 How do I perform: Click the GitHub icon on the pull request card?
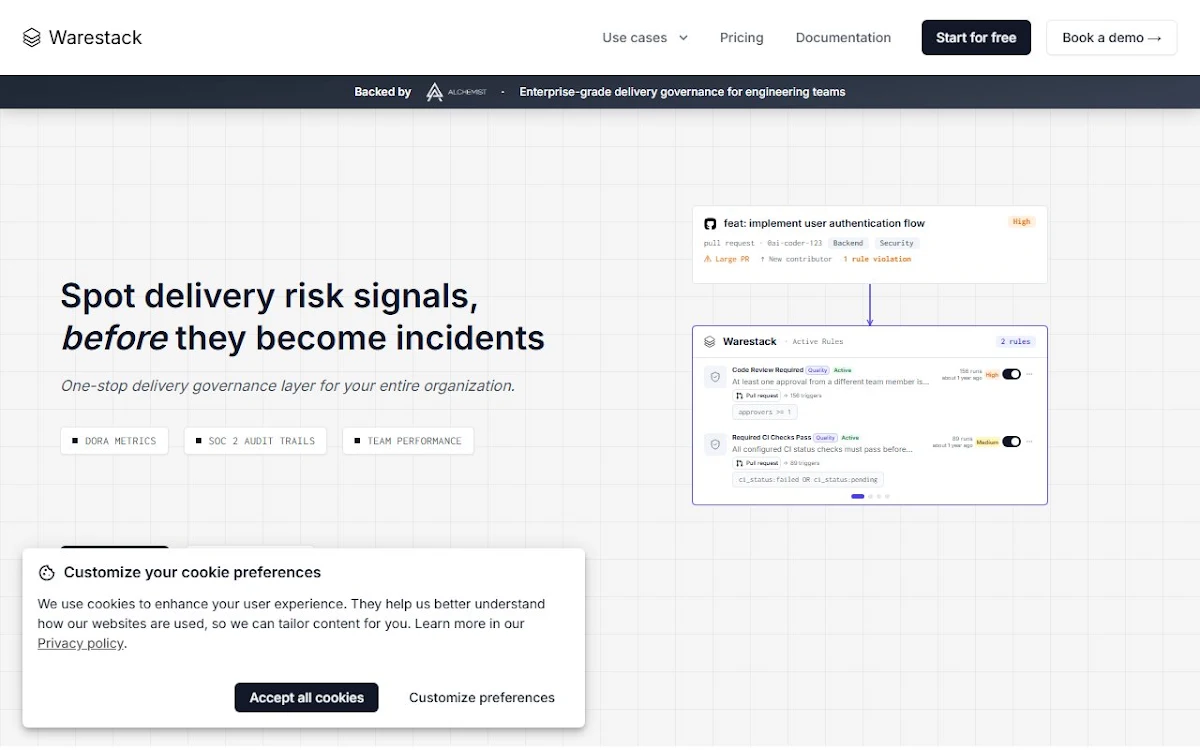click(x=710, y=224)
